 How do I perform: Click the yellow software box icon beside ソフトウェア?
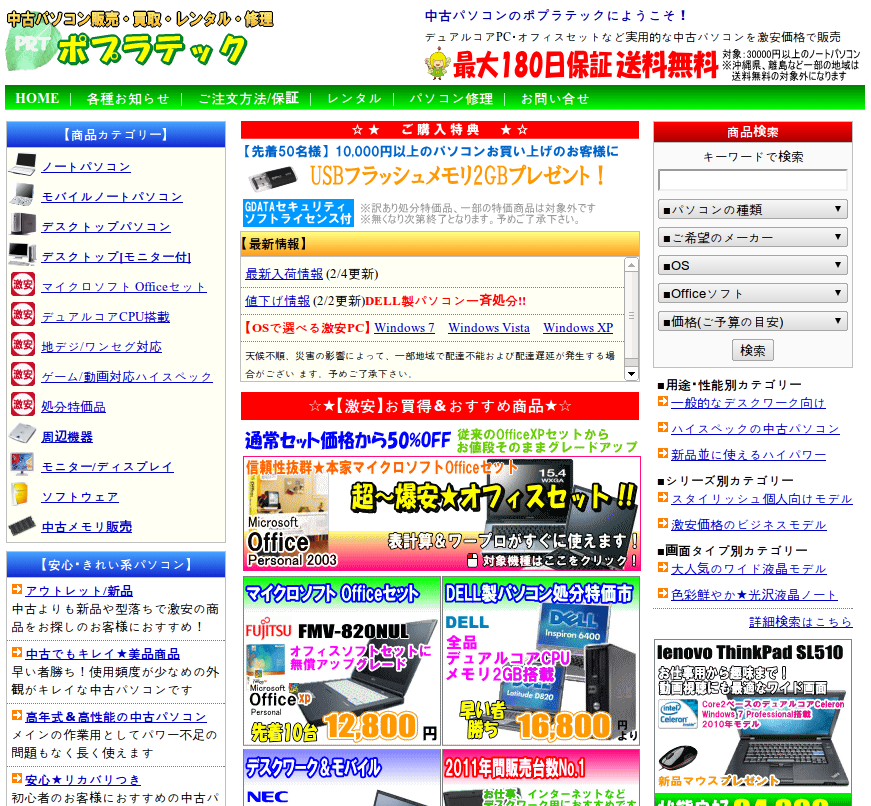pyautogui.click(x=22, y=495)
